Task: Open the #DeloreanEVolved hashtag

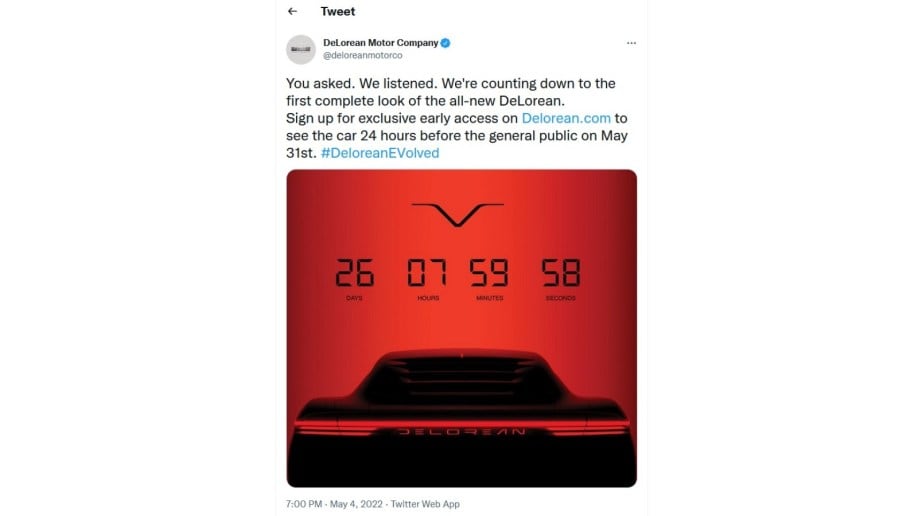Action: coord(380,153)
